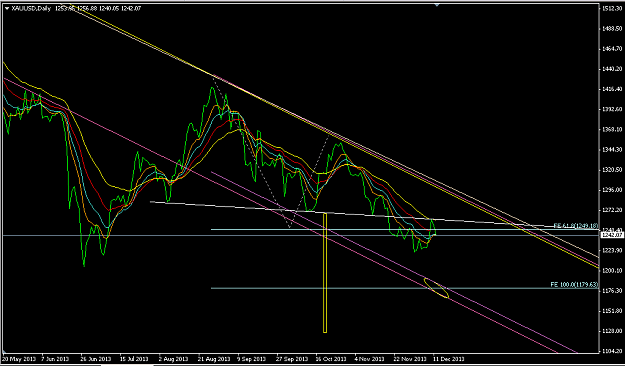Click the 1320.50 price scale label
Image resolution: width=625 pixels, height=366 pixels.
click(613, 170)
